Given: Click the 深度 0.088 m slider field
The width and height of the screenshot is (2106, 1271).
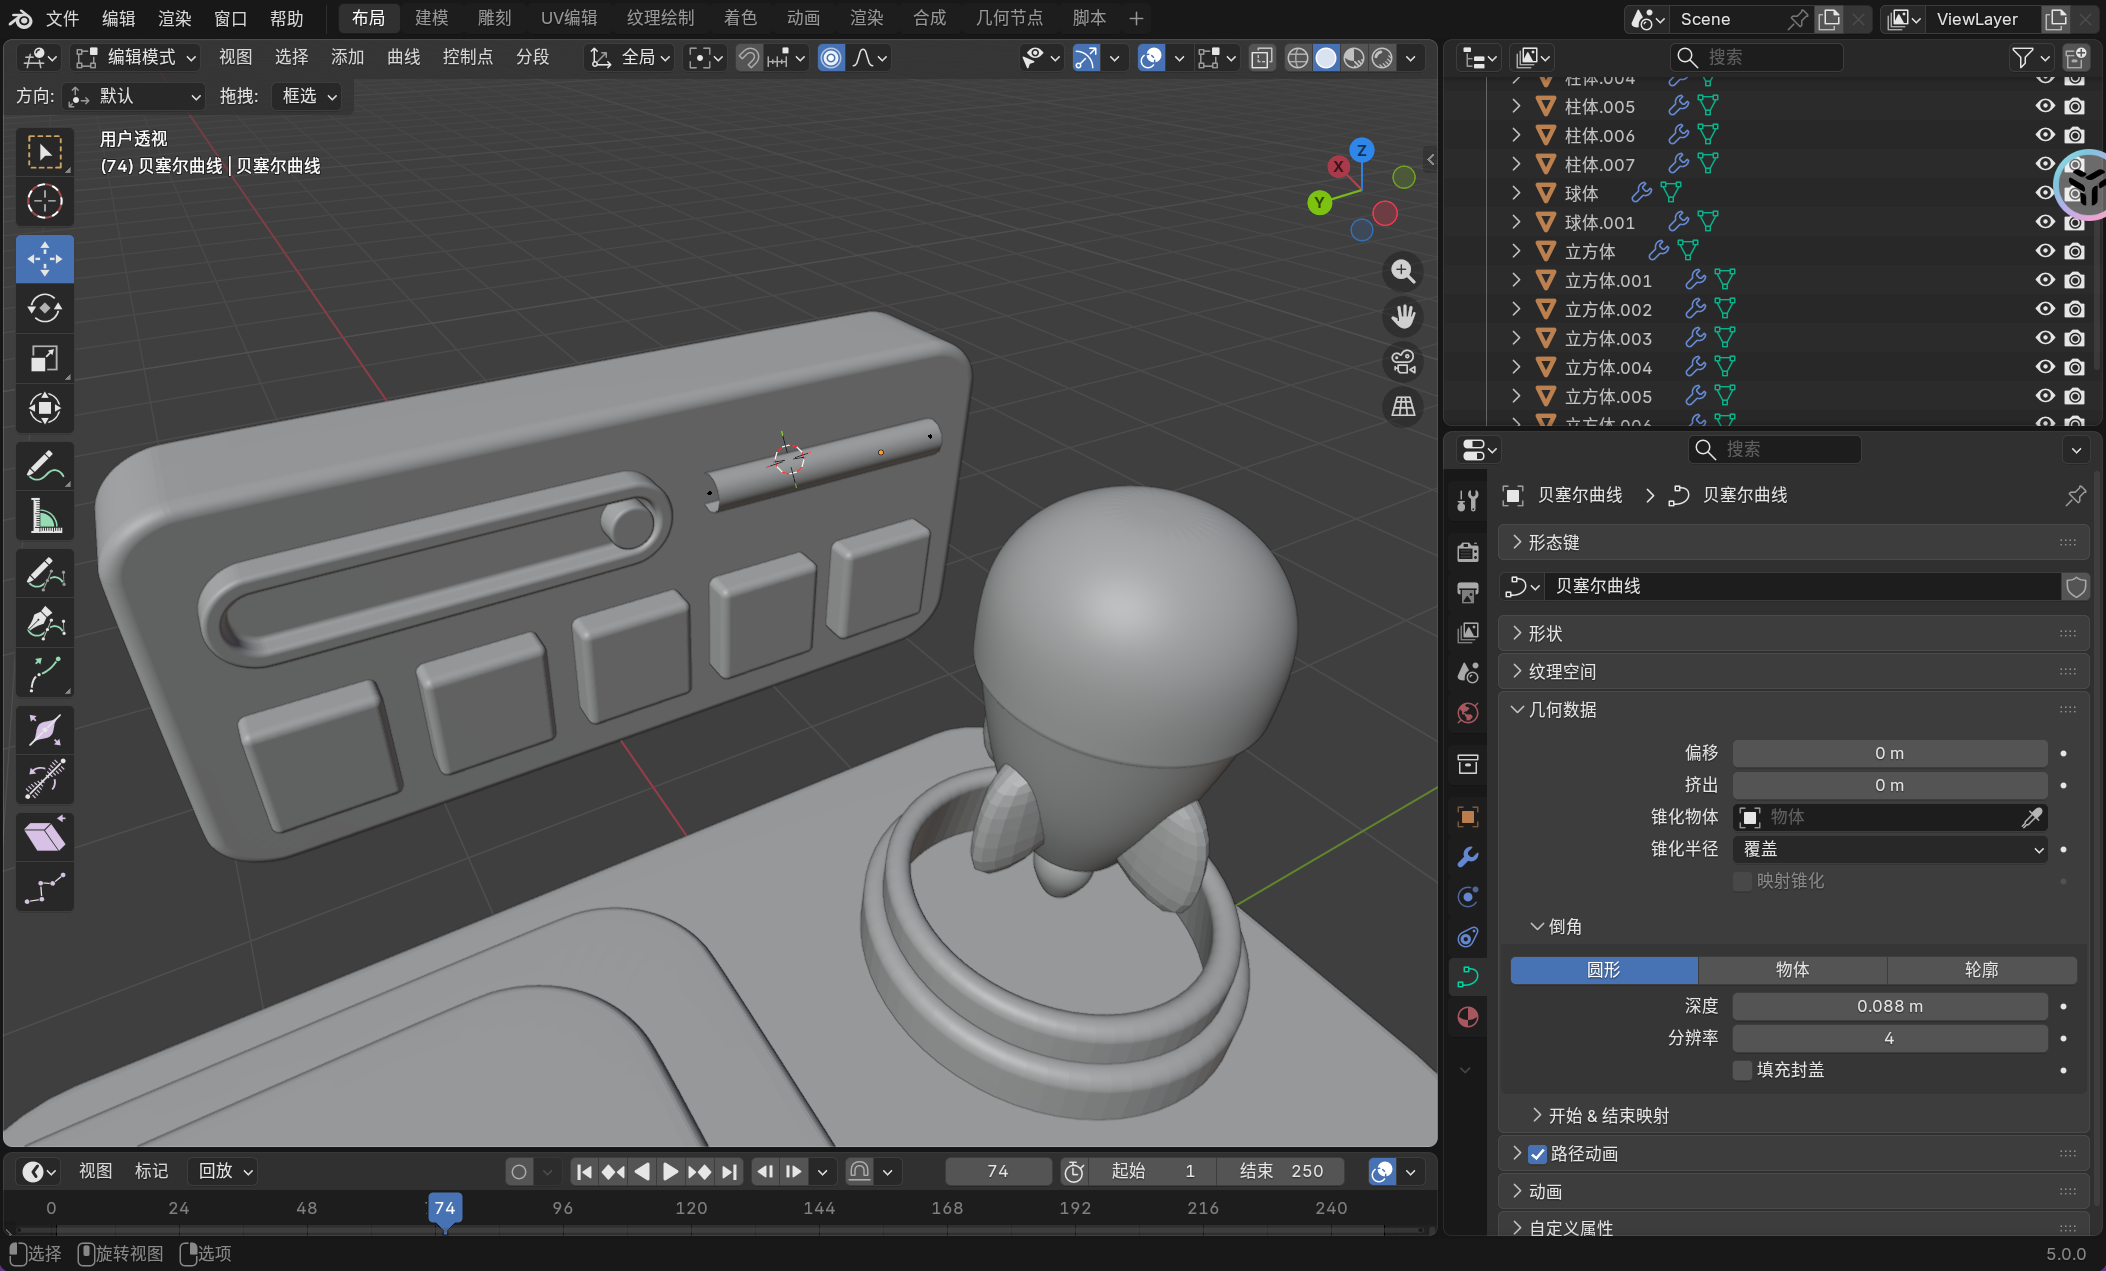Looking at the screenshot, I should pyautogui.click(x=1889, y=1006).
